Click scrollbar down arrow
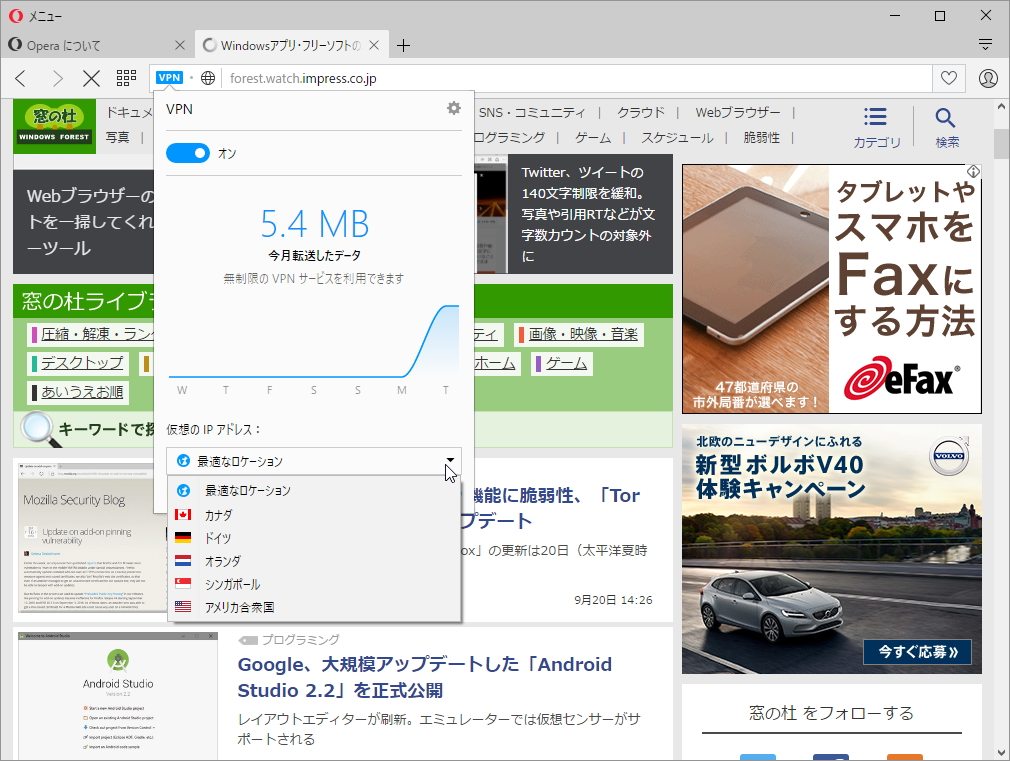This screenshot has height=761, width=1010. pos(1001,752)
